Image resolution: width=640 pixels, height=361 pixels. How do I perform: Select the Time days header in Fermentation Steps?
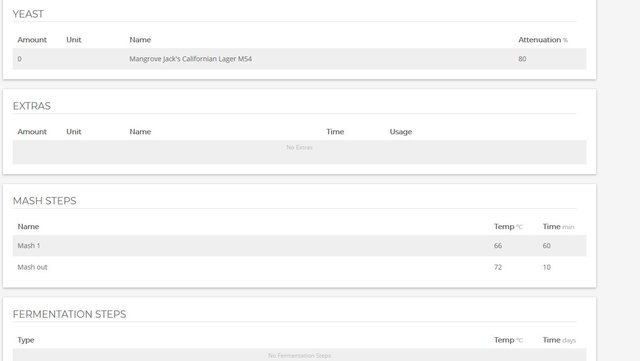559,340
